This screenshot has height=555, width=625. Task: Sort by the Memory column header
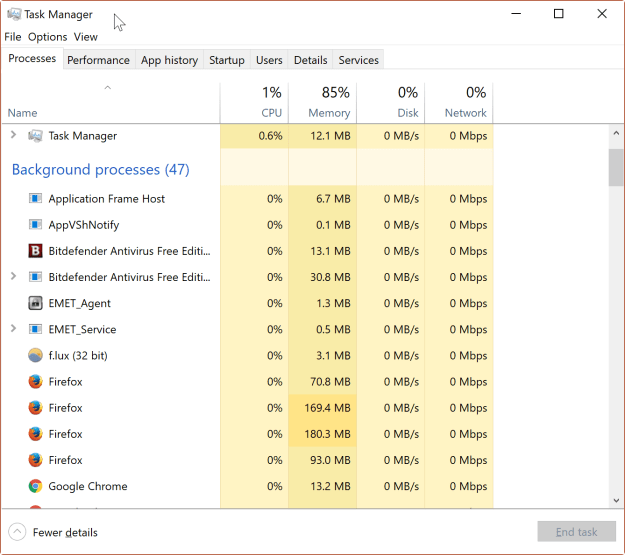322,103
